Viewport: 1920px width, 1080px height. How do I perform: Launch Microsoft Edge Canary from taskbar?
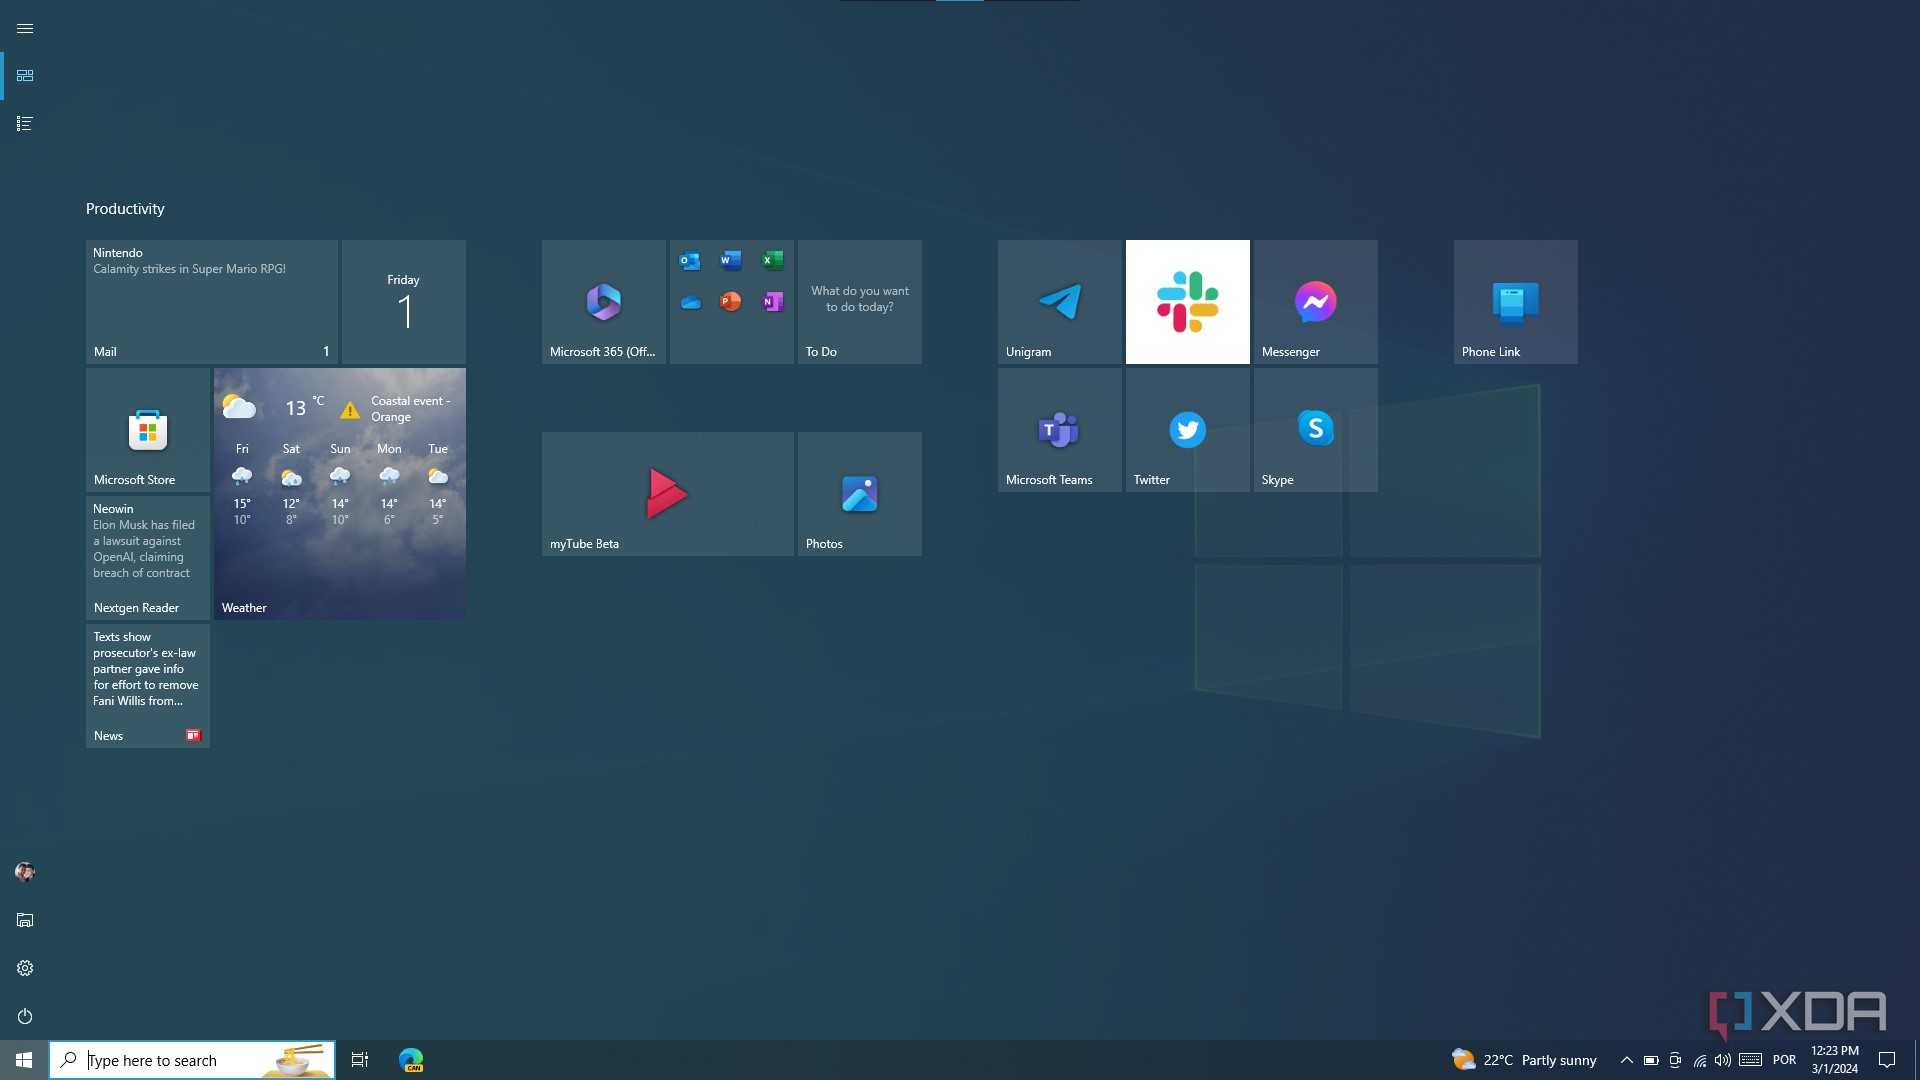tap(411, 1060)
